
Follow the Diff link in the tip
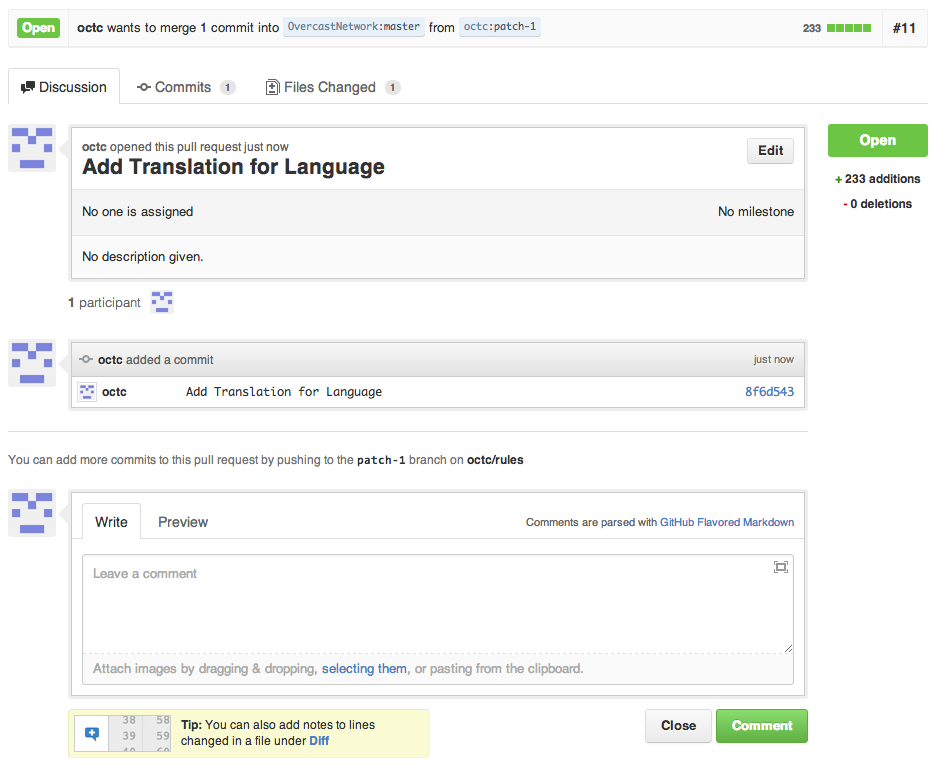(x=319, y=741)
